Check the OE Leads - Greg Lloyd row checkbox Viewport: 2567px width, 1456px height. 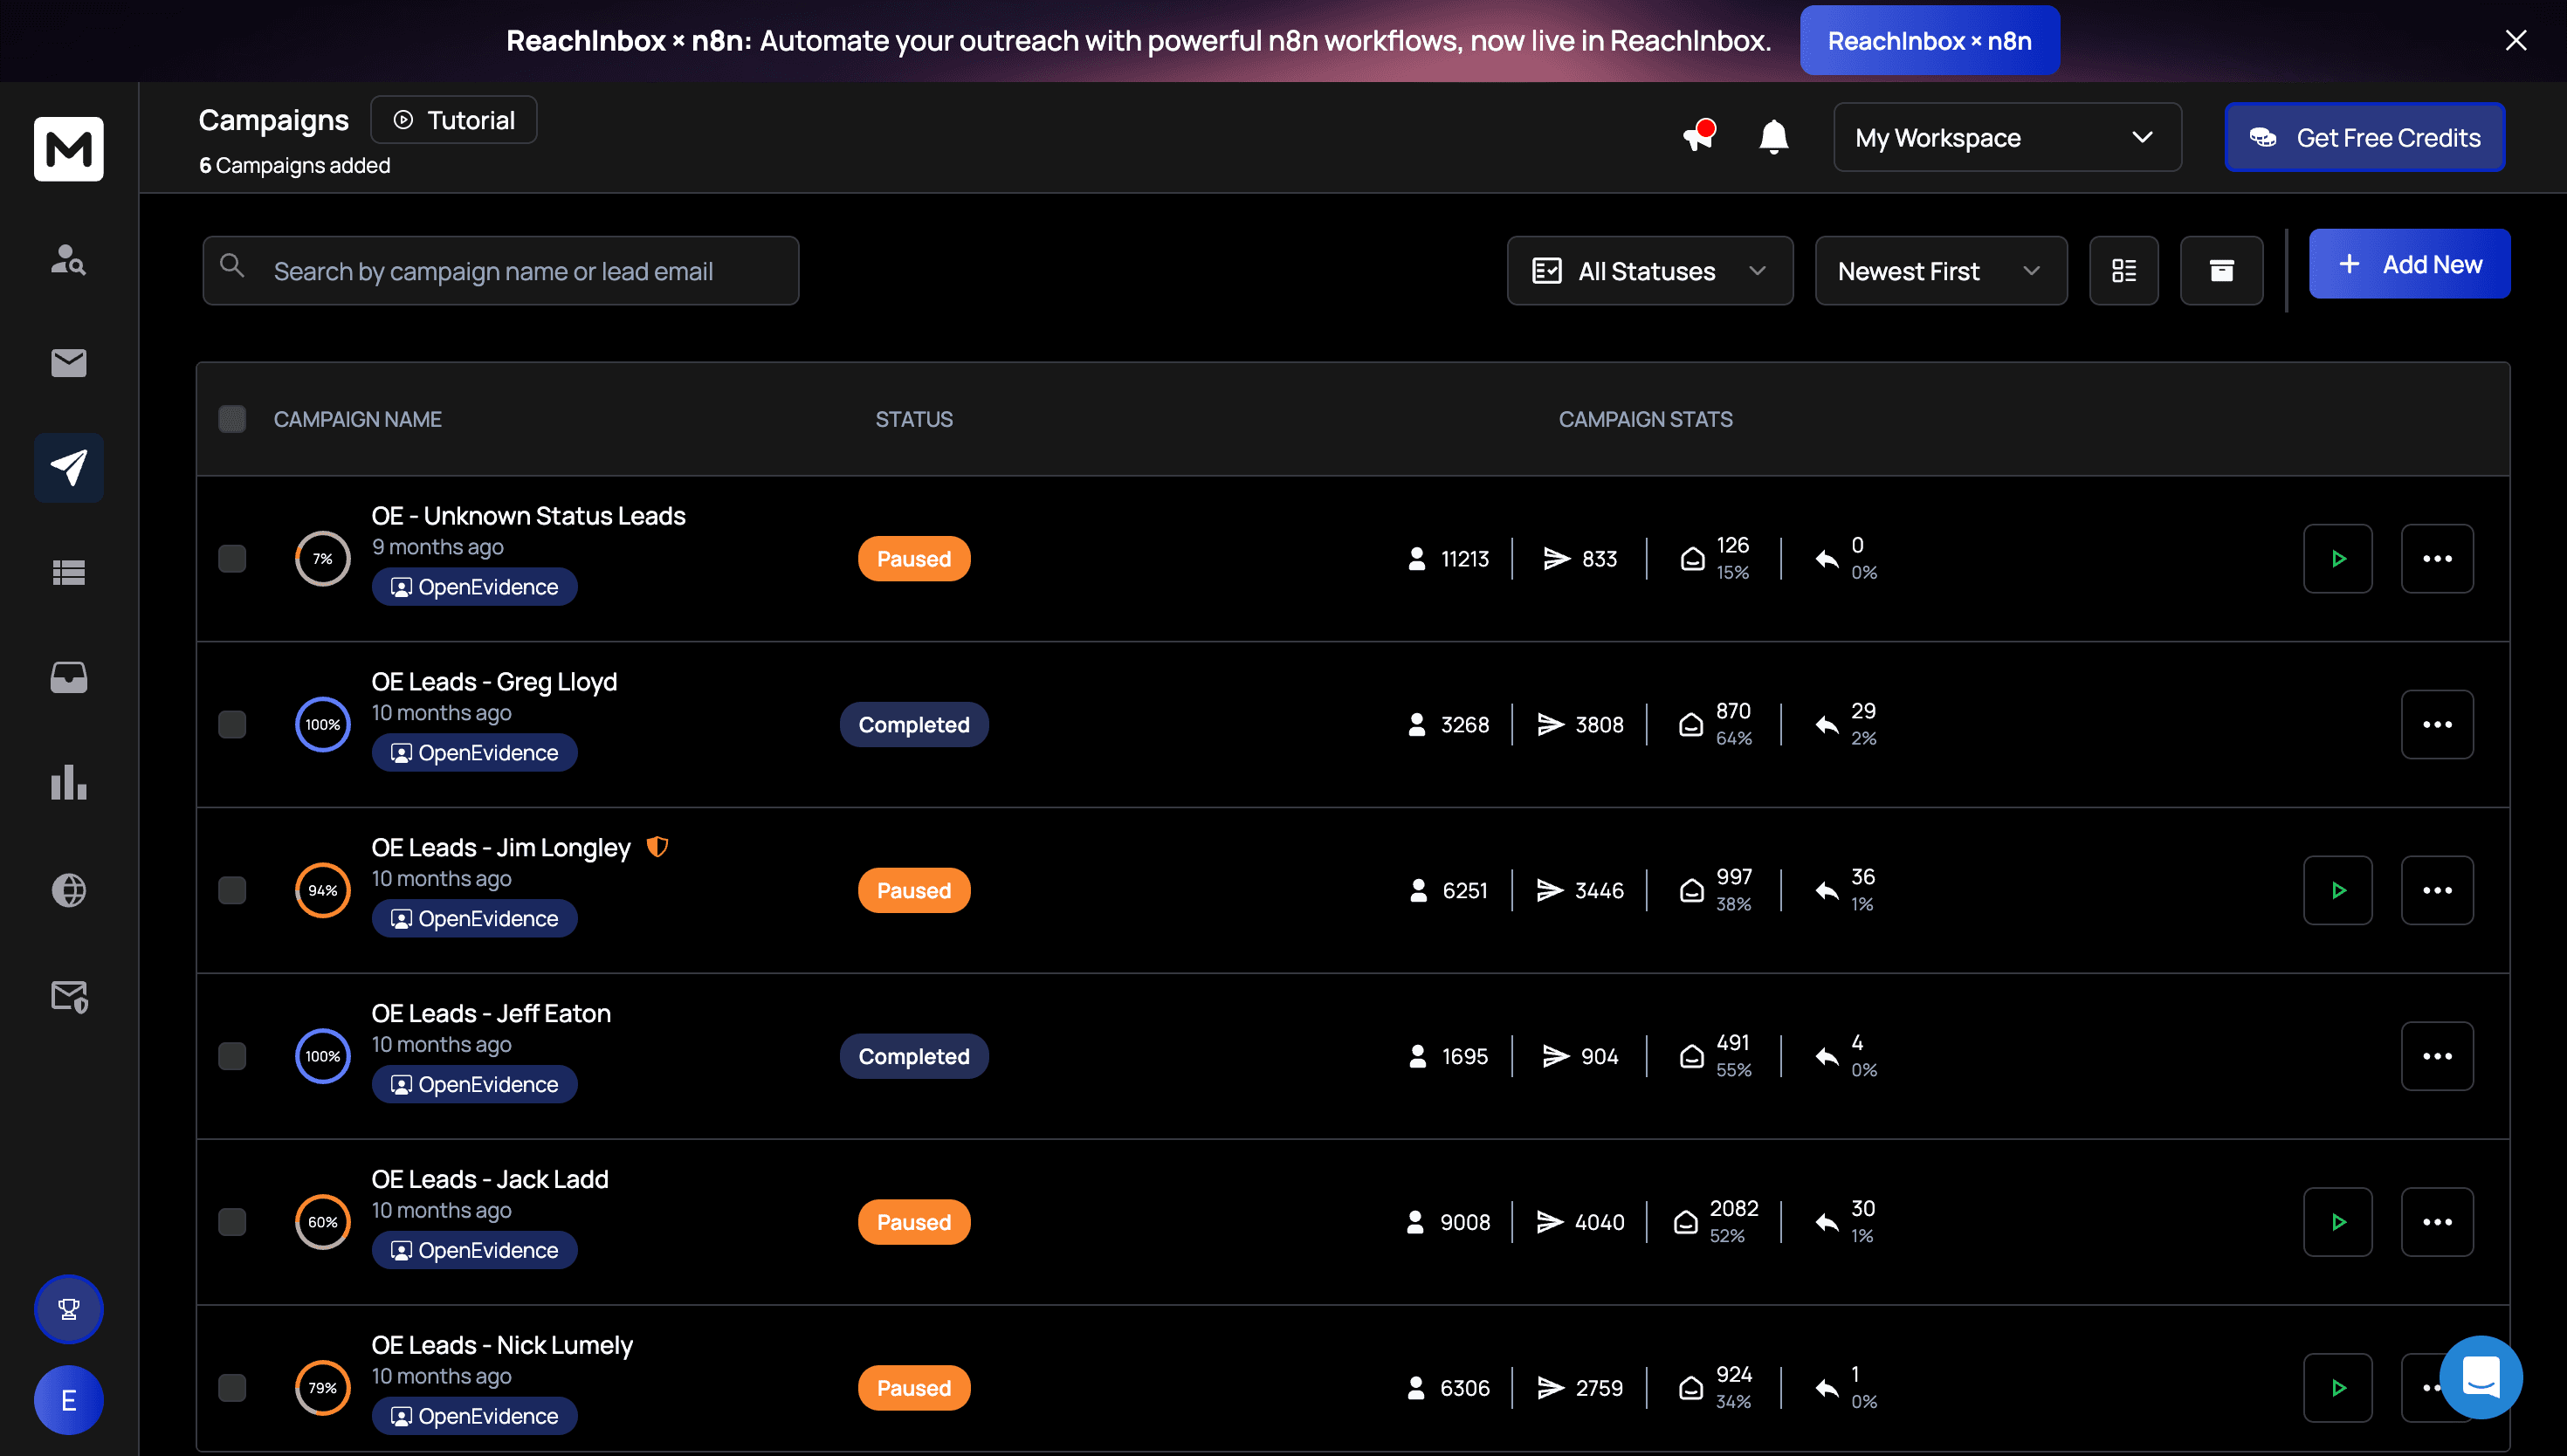232,724
